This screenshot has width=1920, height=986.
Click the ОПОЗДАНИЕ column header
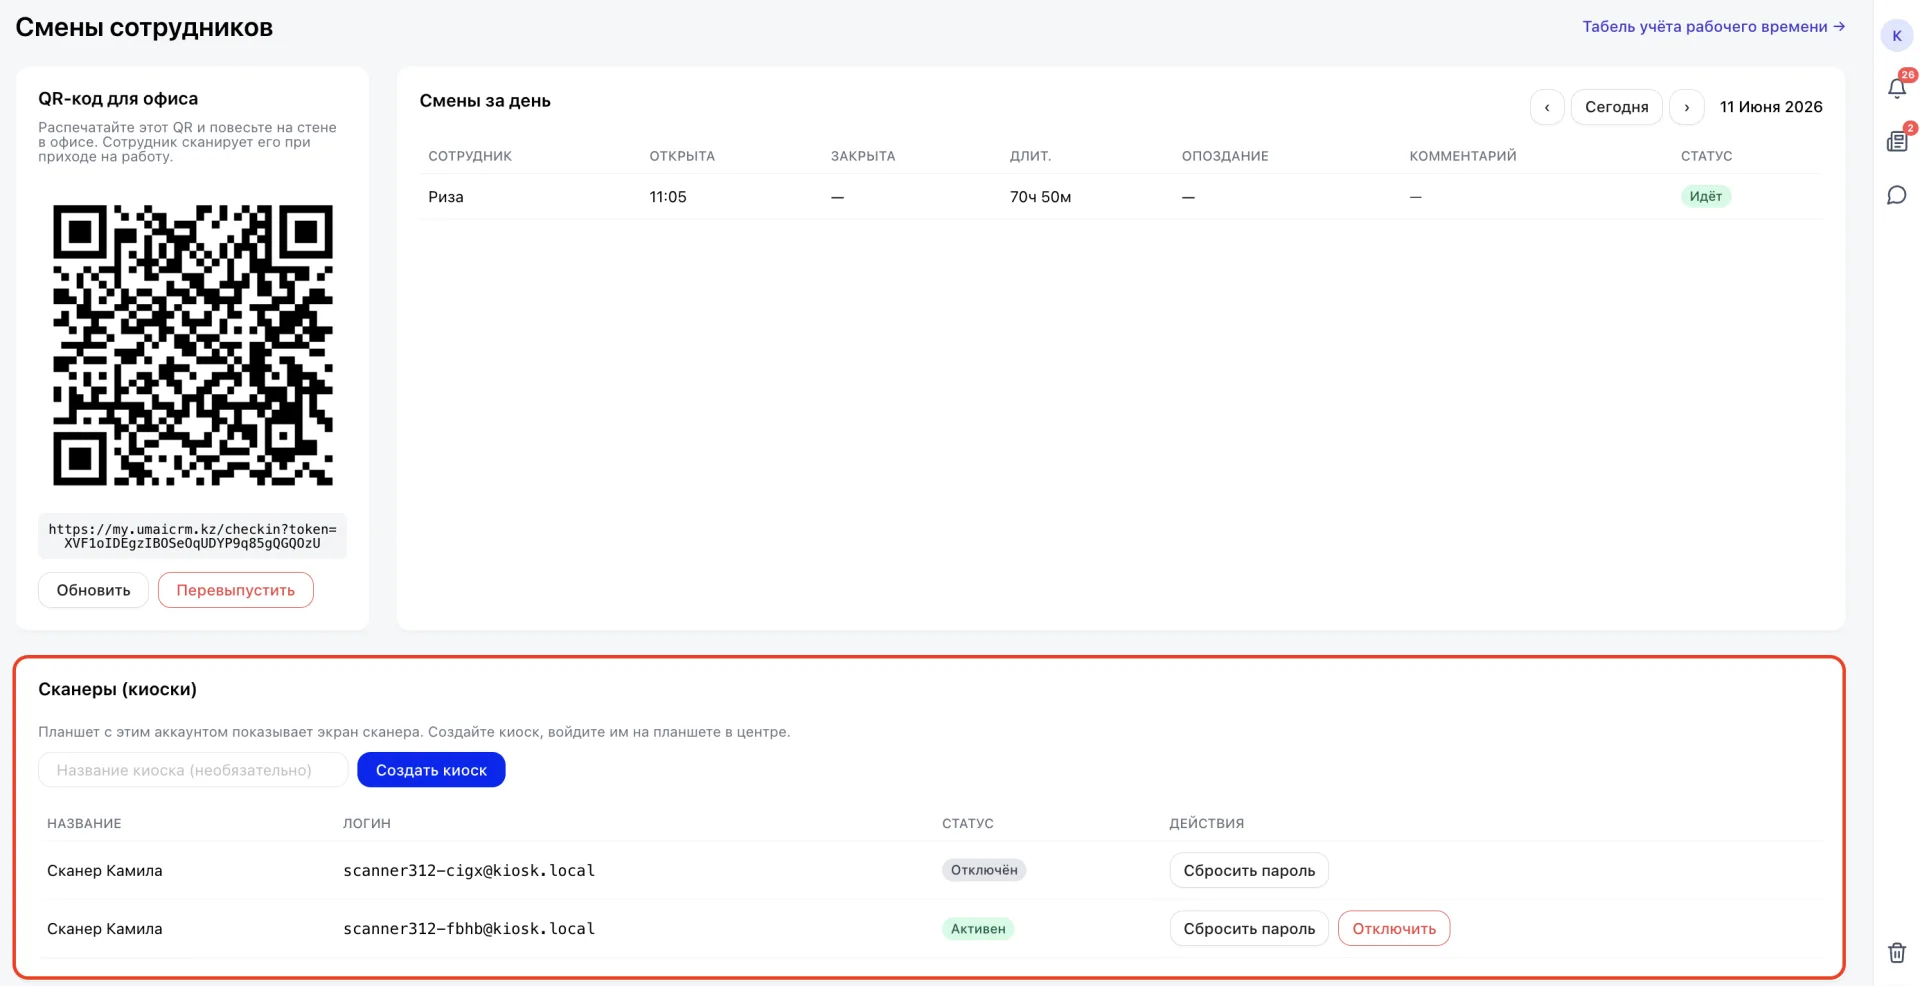click(x=1225, y=156)
